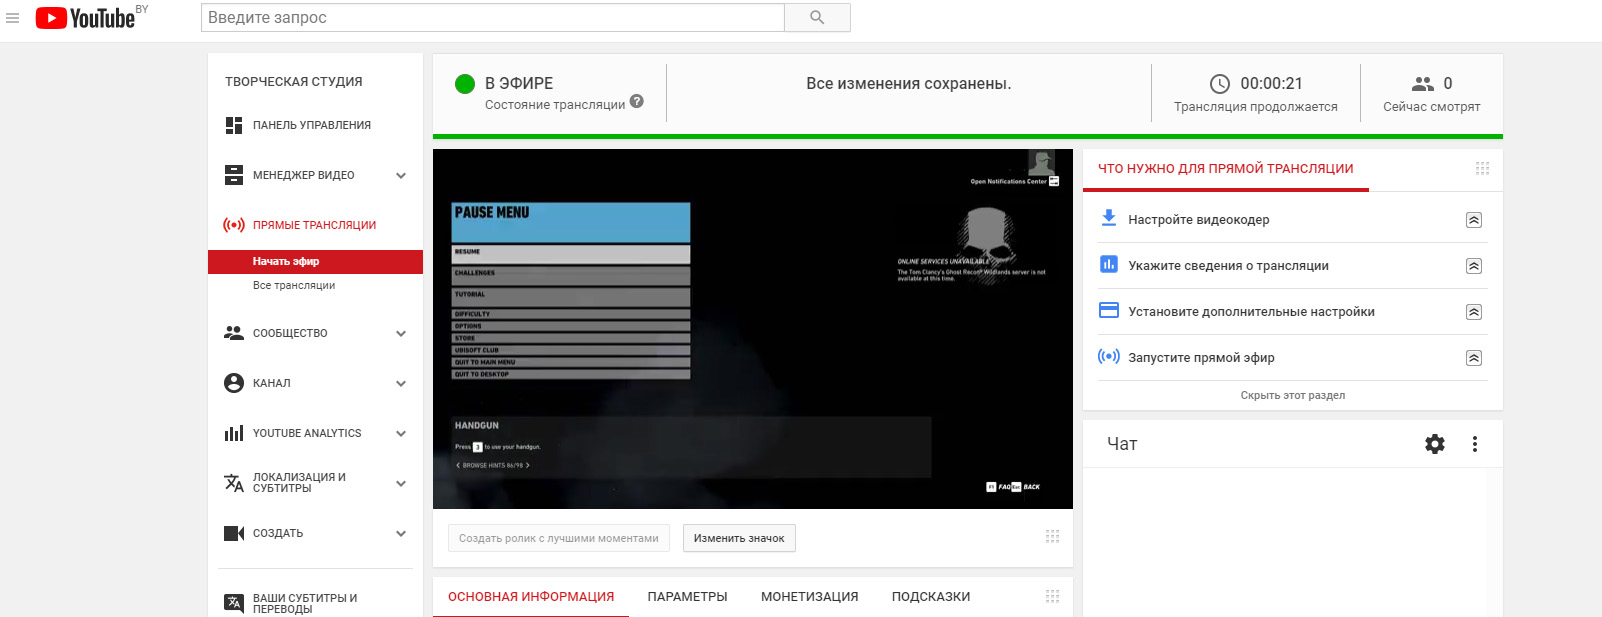The image size is (1602, 617).
Task: Click Творческая студия heading
Action: click(x=294, y=82)
